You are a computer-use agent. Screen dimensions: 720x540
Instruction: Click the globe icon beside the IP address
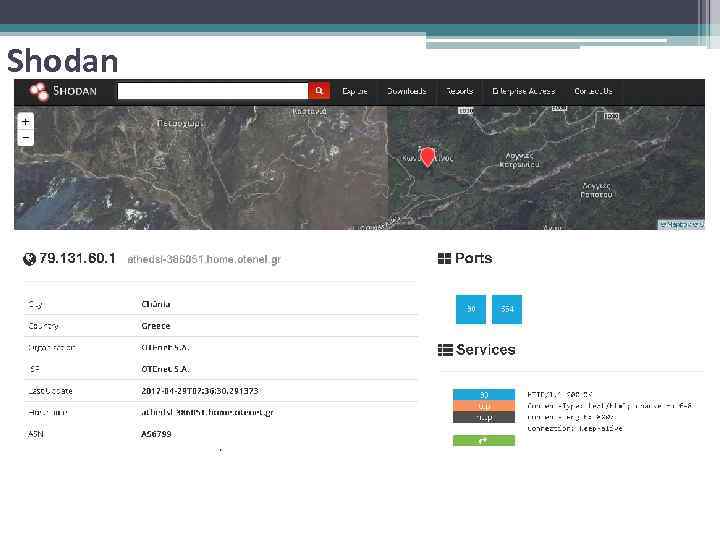pos(29,259)
